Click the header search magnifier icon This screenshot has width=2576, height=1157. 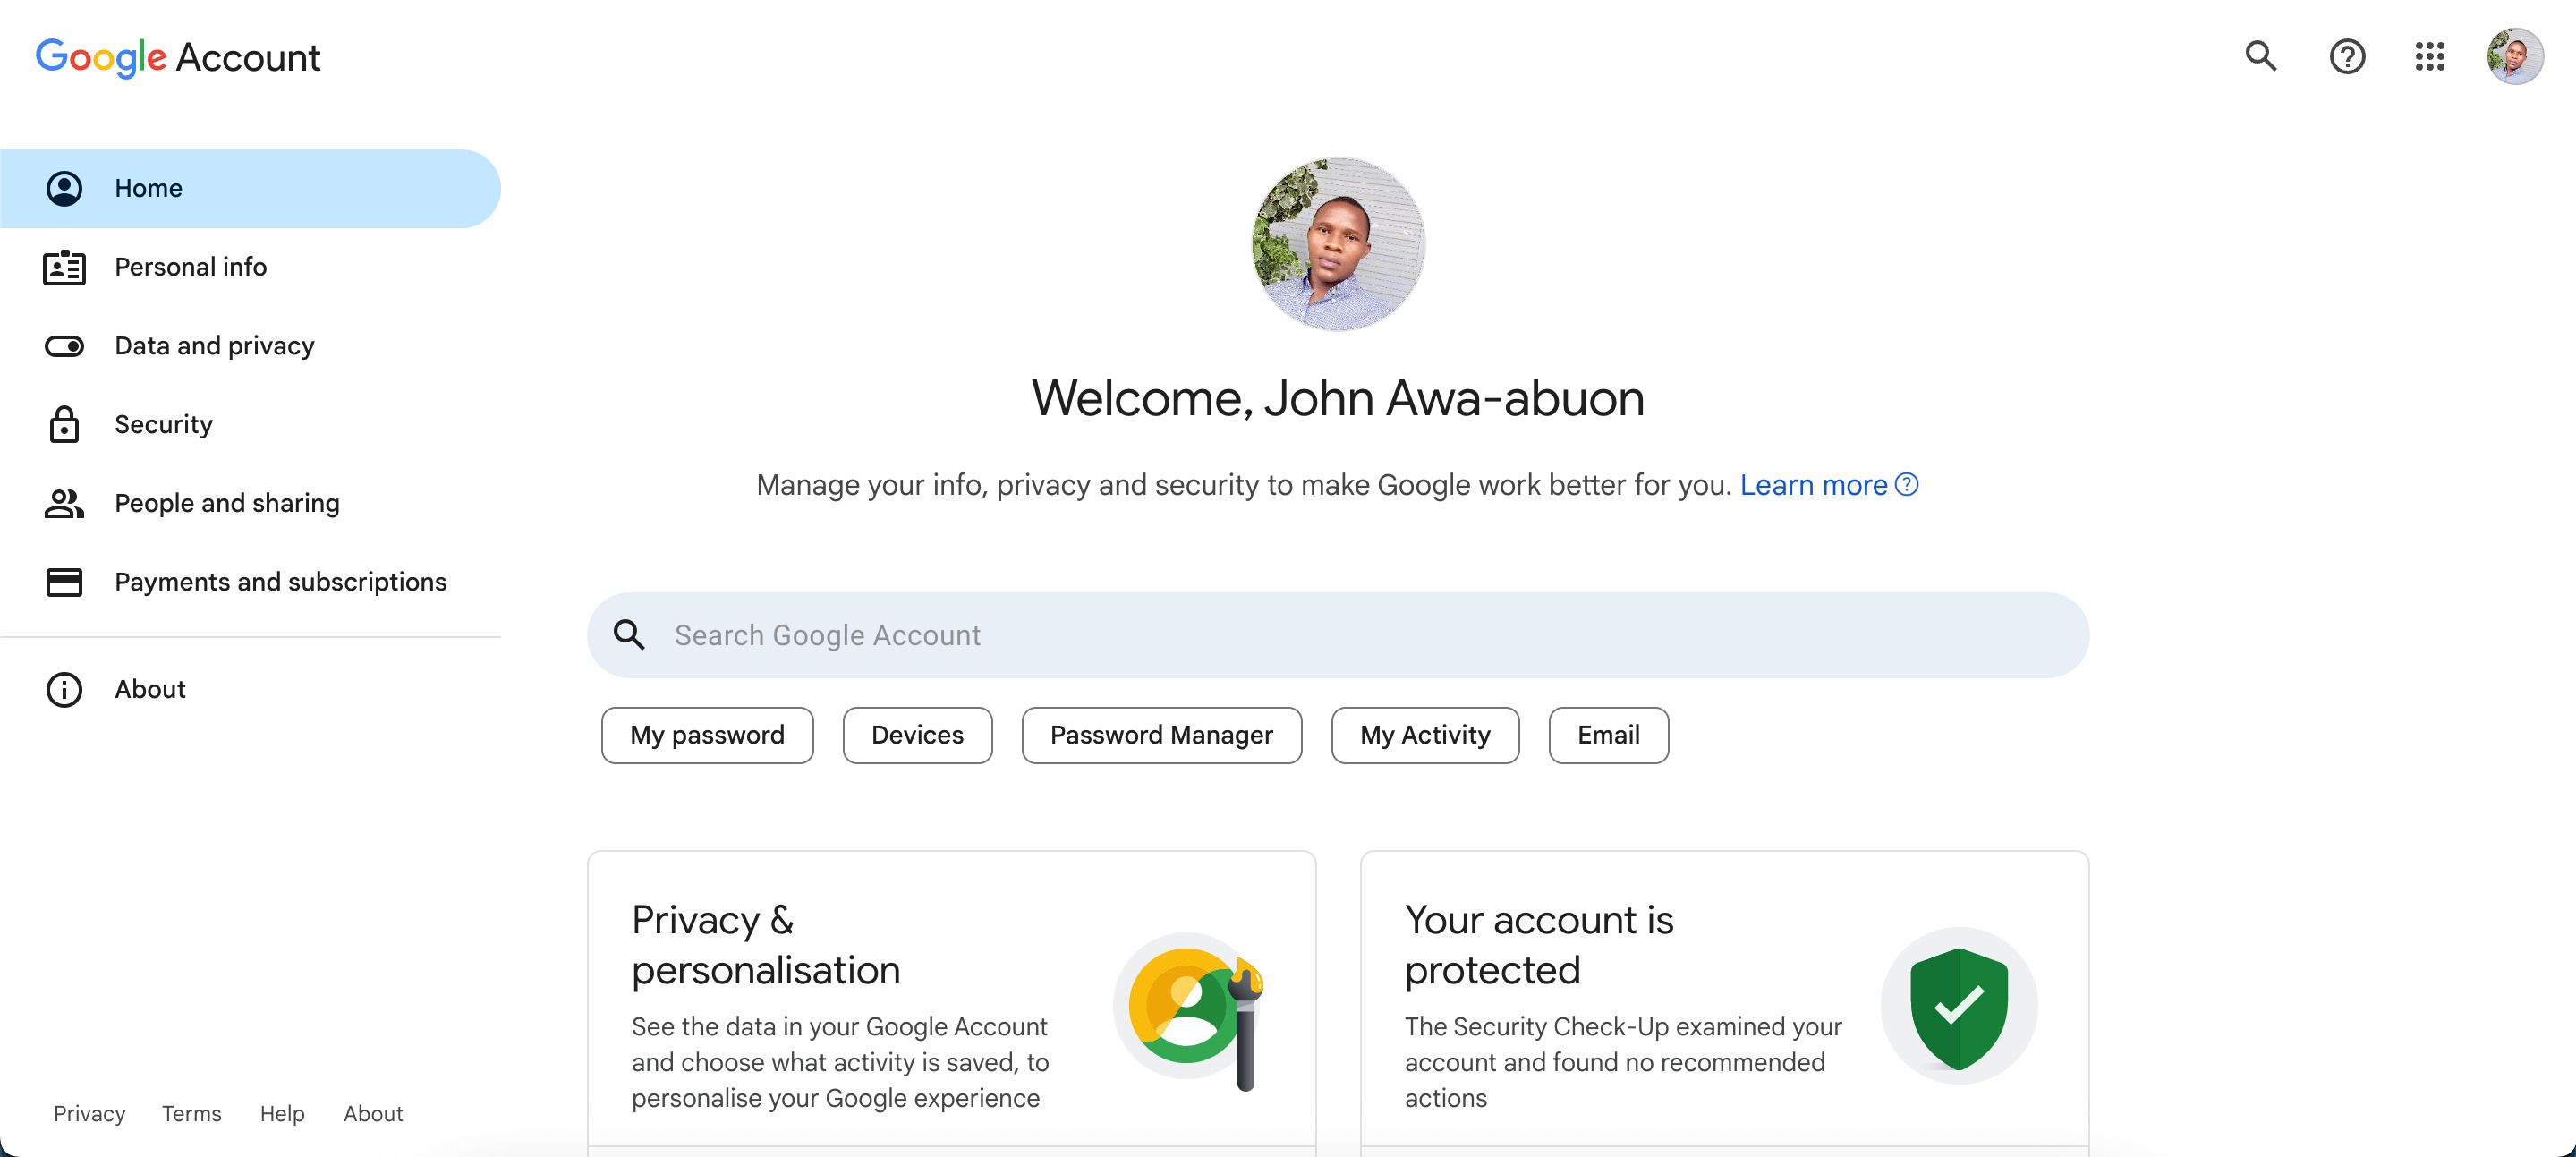point(2260,56)
